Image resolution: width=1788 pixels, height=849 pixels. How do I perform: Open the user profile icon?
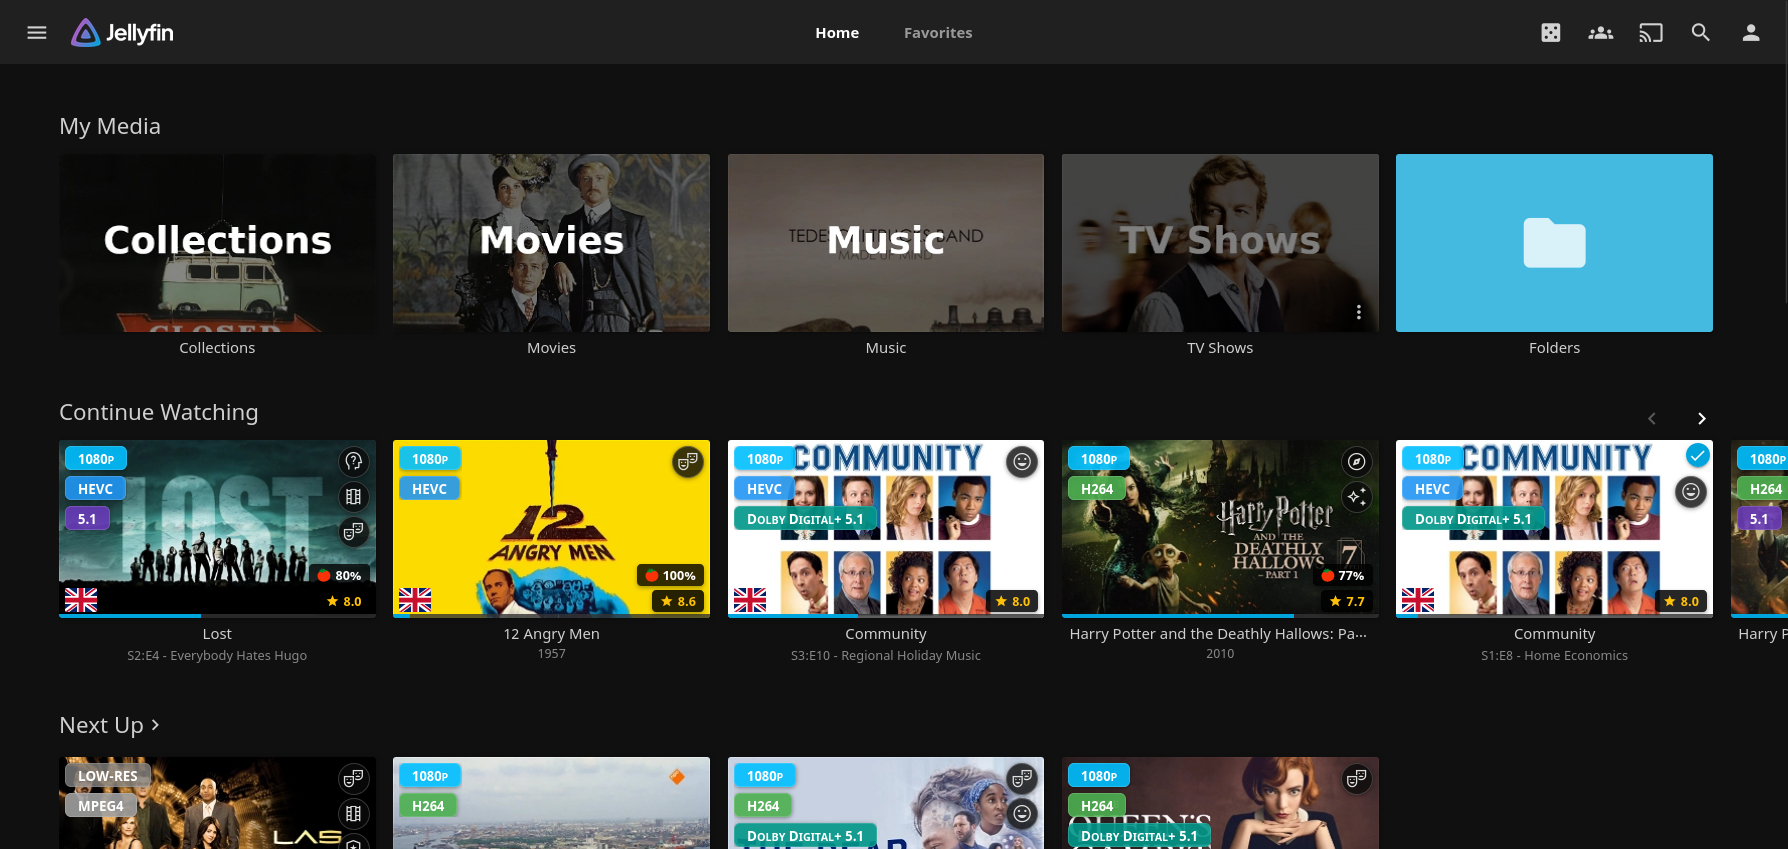click(1751, 33)
